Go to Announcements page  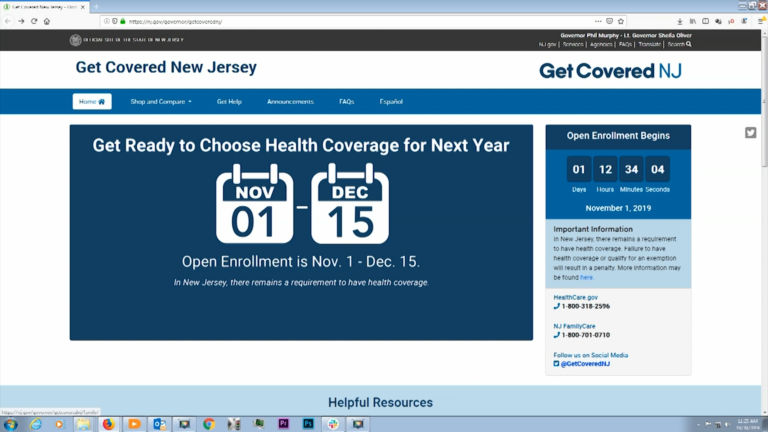(290, 101)
